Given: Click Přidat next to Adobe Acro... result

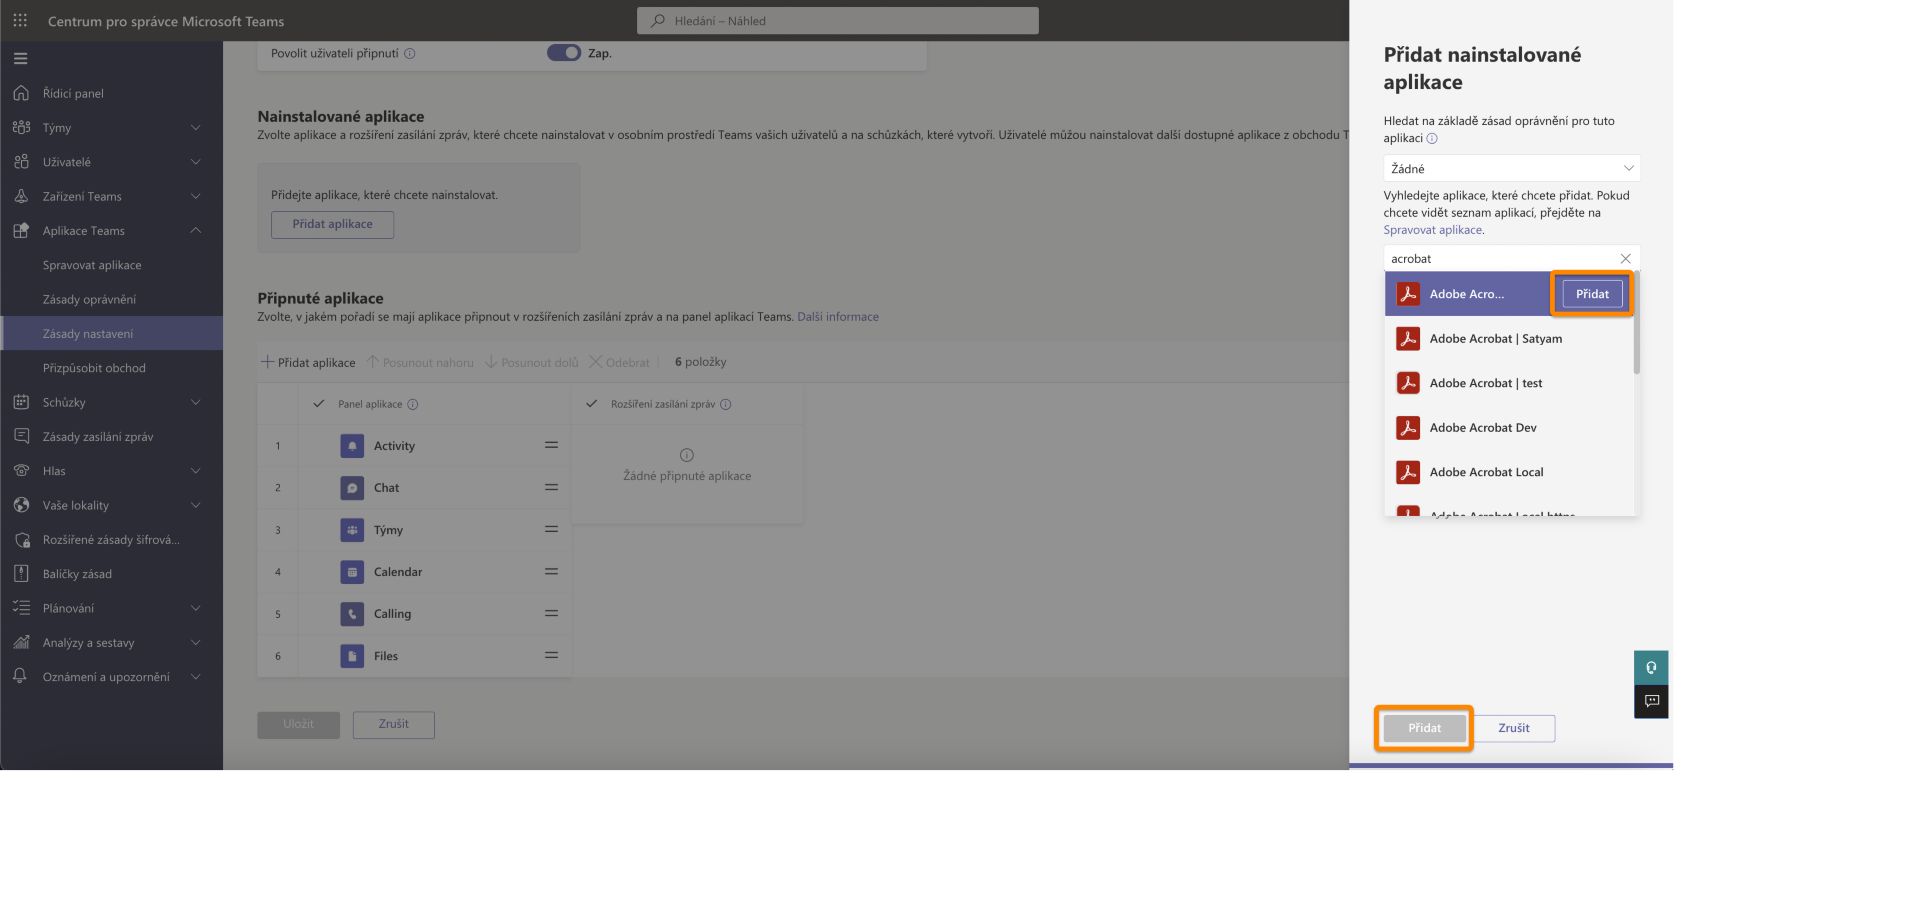Looking at the screenshot, I should tap(1592, 294).
